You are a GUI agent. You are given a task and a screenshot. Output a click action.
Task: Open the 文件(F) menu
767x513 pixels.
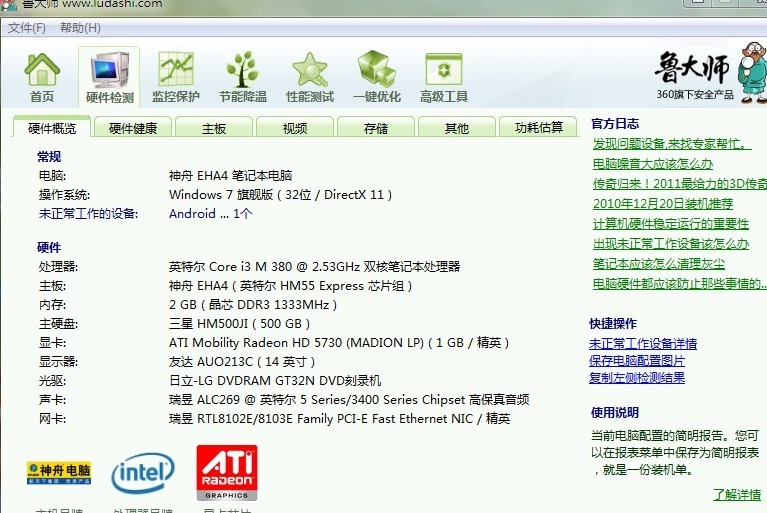(27, 28)
